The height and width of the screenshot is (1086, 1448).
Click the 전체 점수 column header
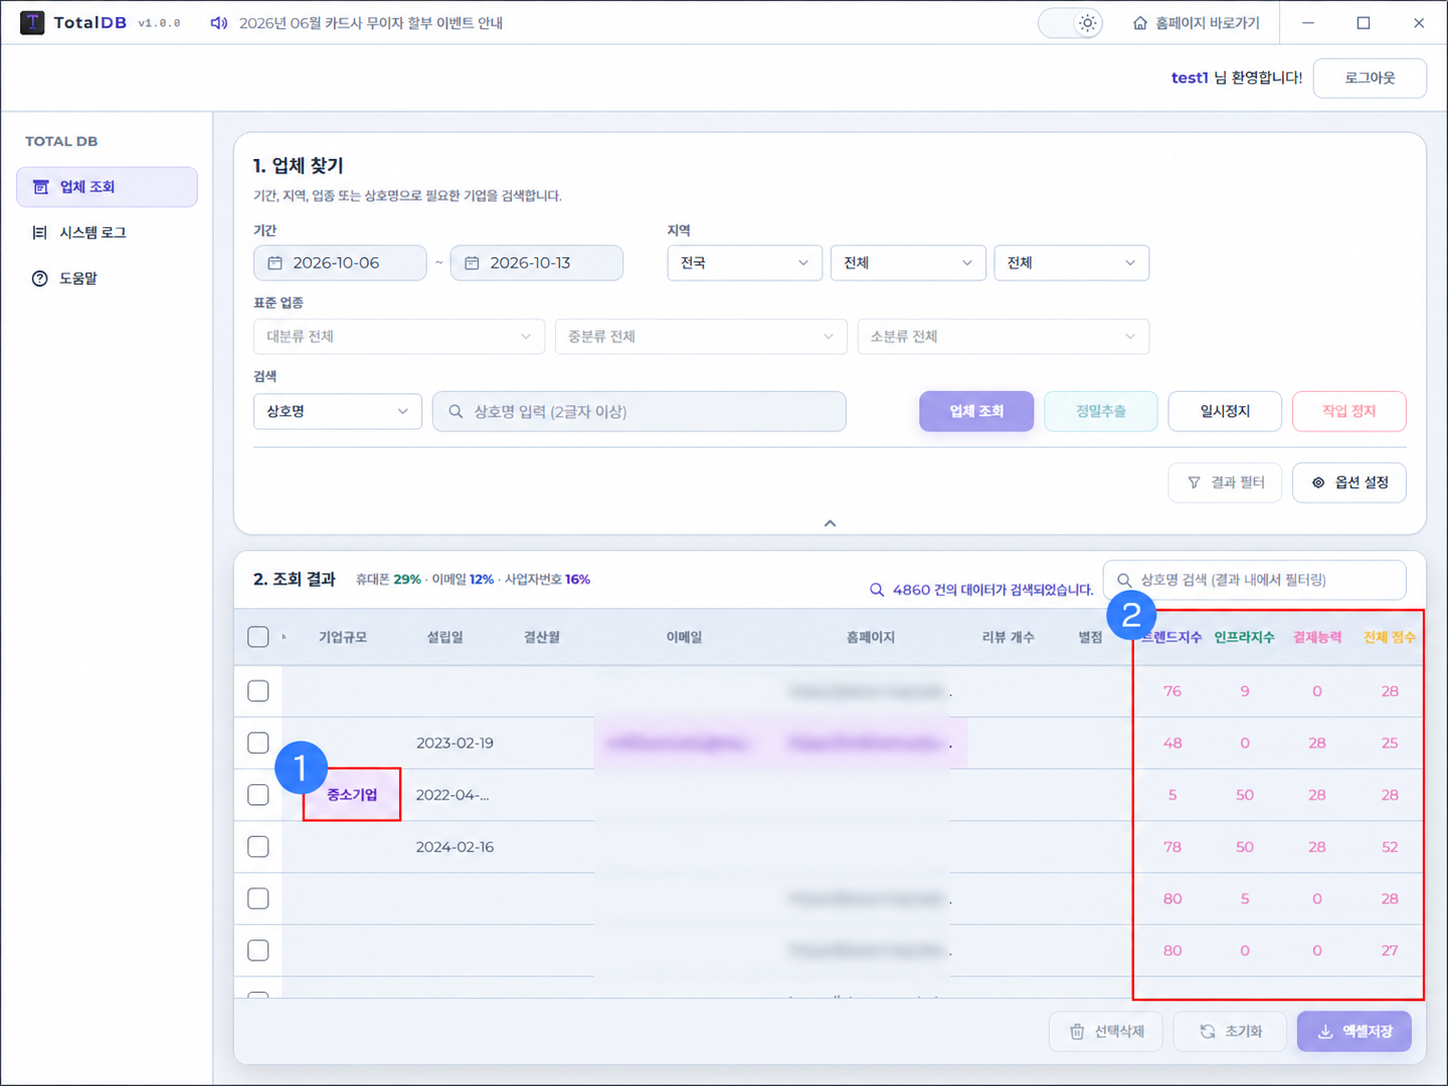[1389, 637]
